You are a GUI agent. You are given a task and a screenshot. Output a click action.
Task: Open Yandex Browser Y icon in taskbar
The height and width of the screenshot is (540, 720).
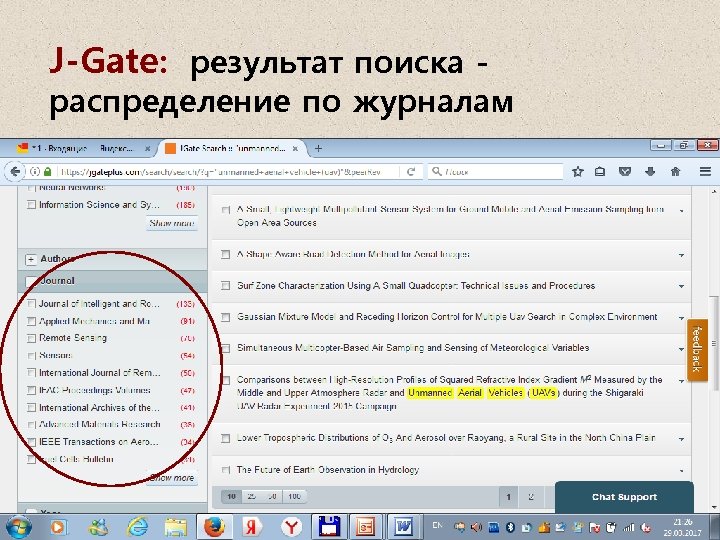pos(291,527)
